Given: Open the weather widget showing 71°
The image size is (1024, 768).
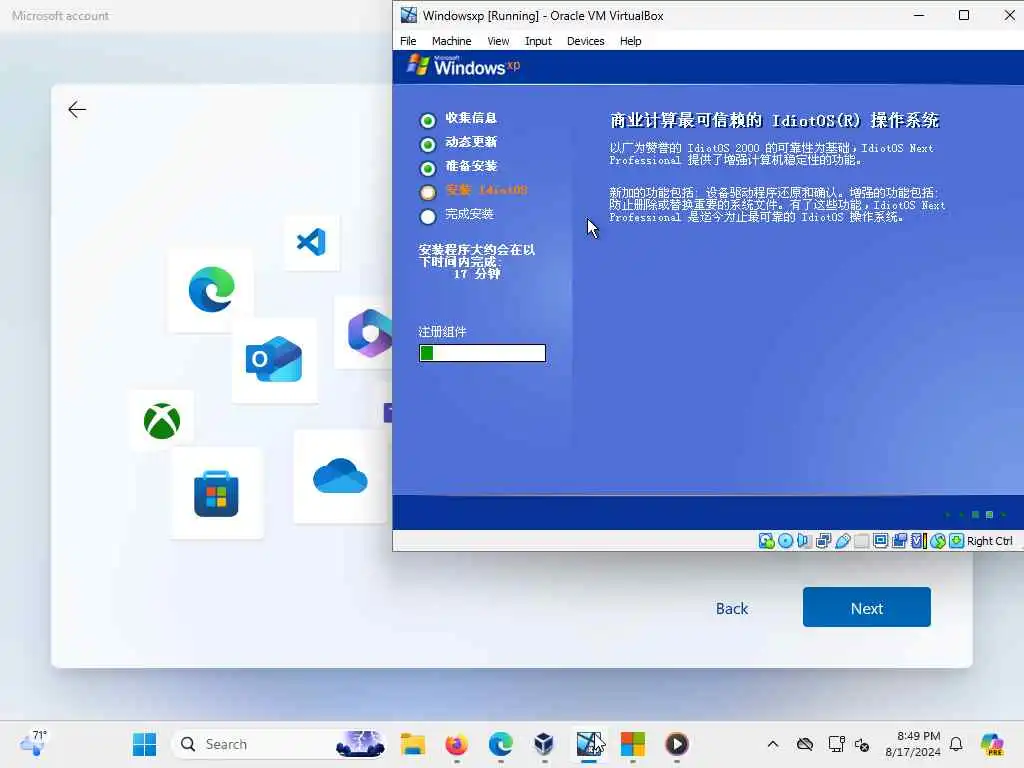Looking at the screenshot, I should (x=33, y=743).
